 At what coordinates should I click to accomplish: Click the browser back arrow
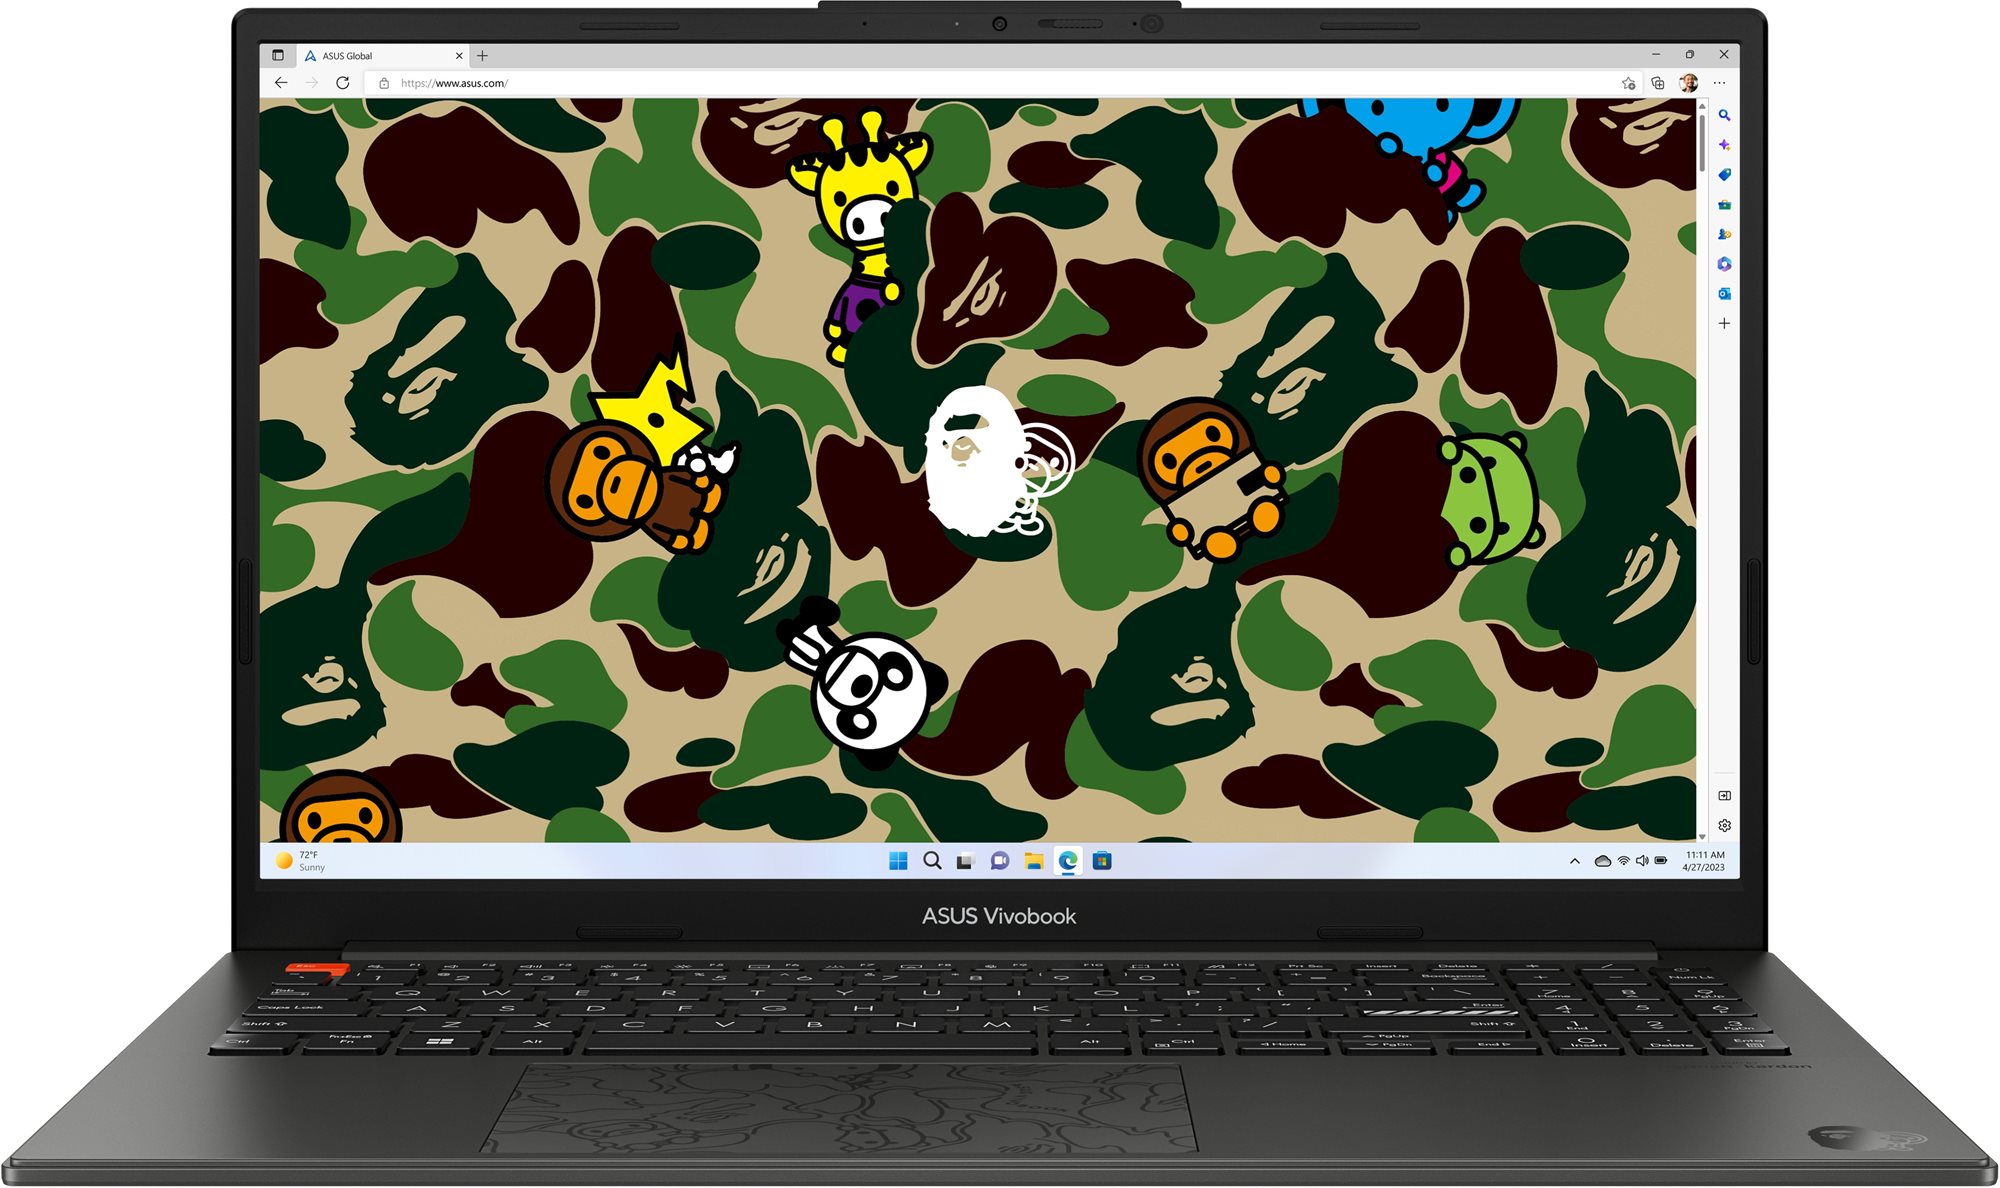pos(281,83)
